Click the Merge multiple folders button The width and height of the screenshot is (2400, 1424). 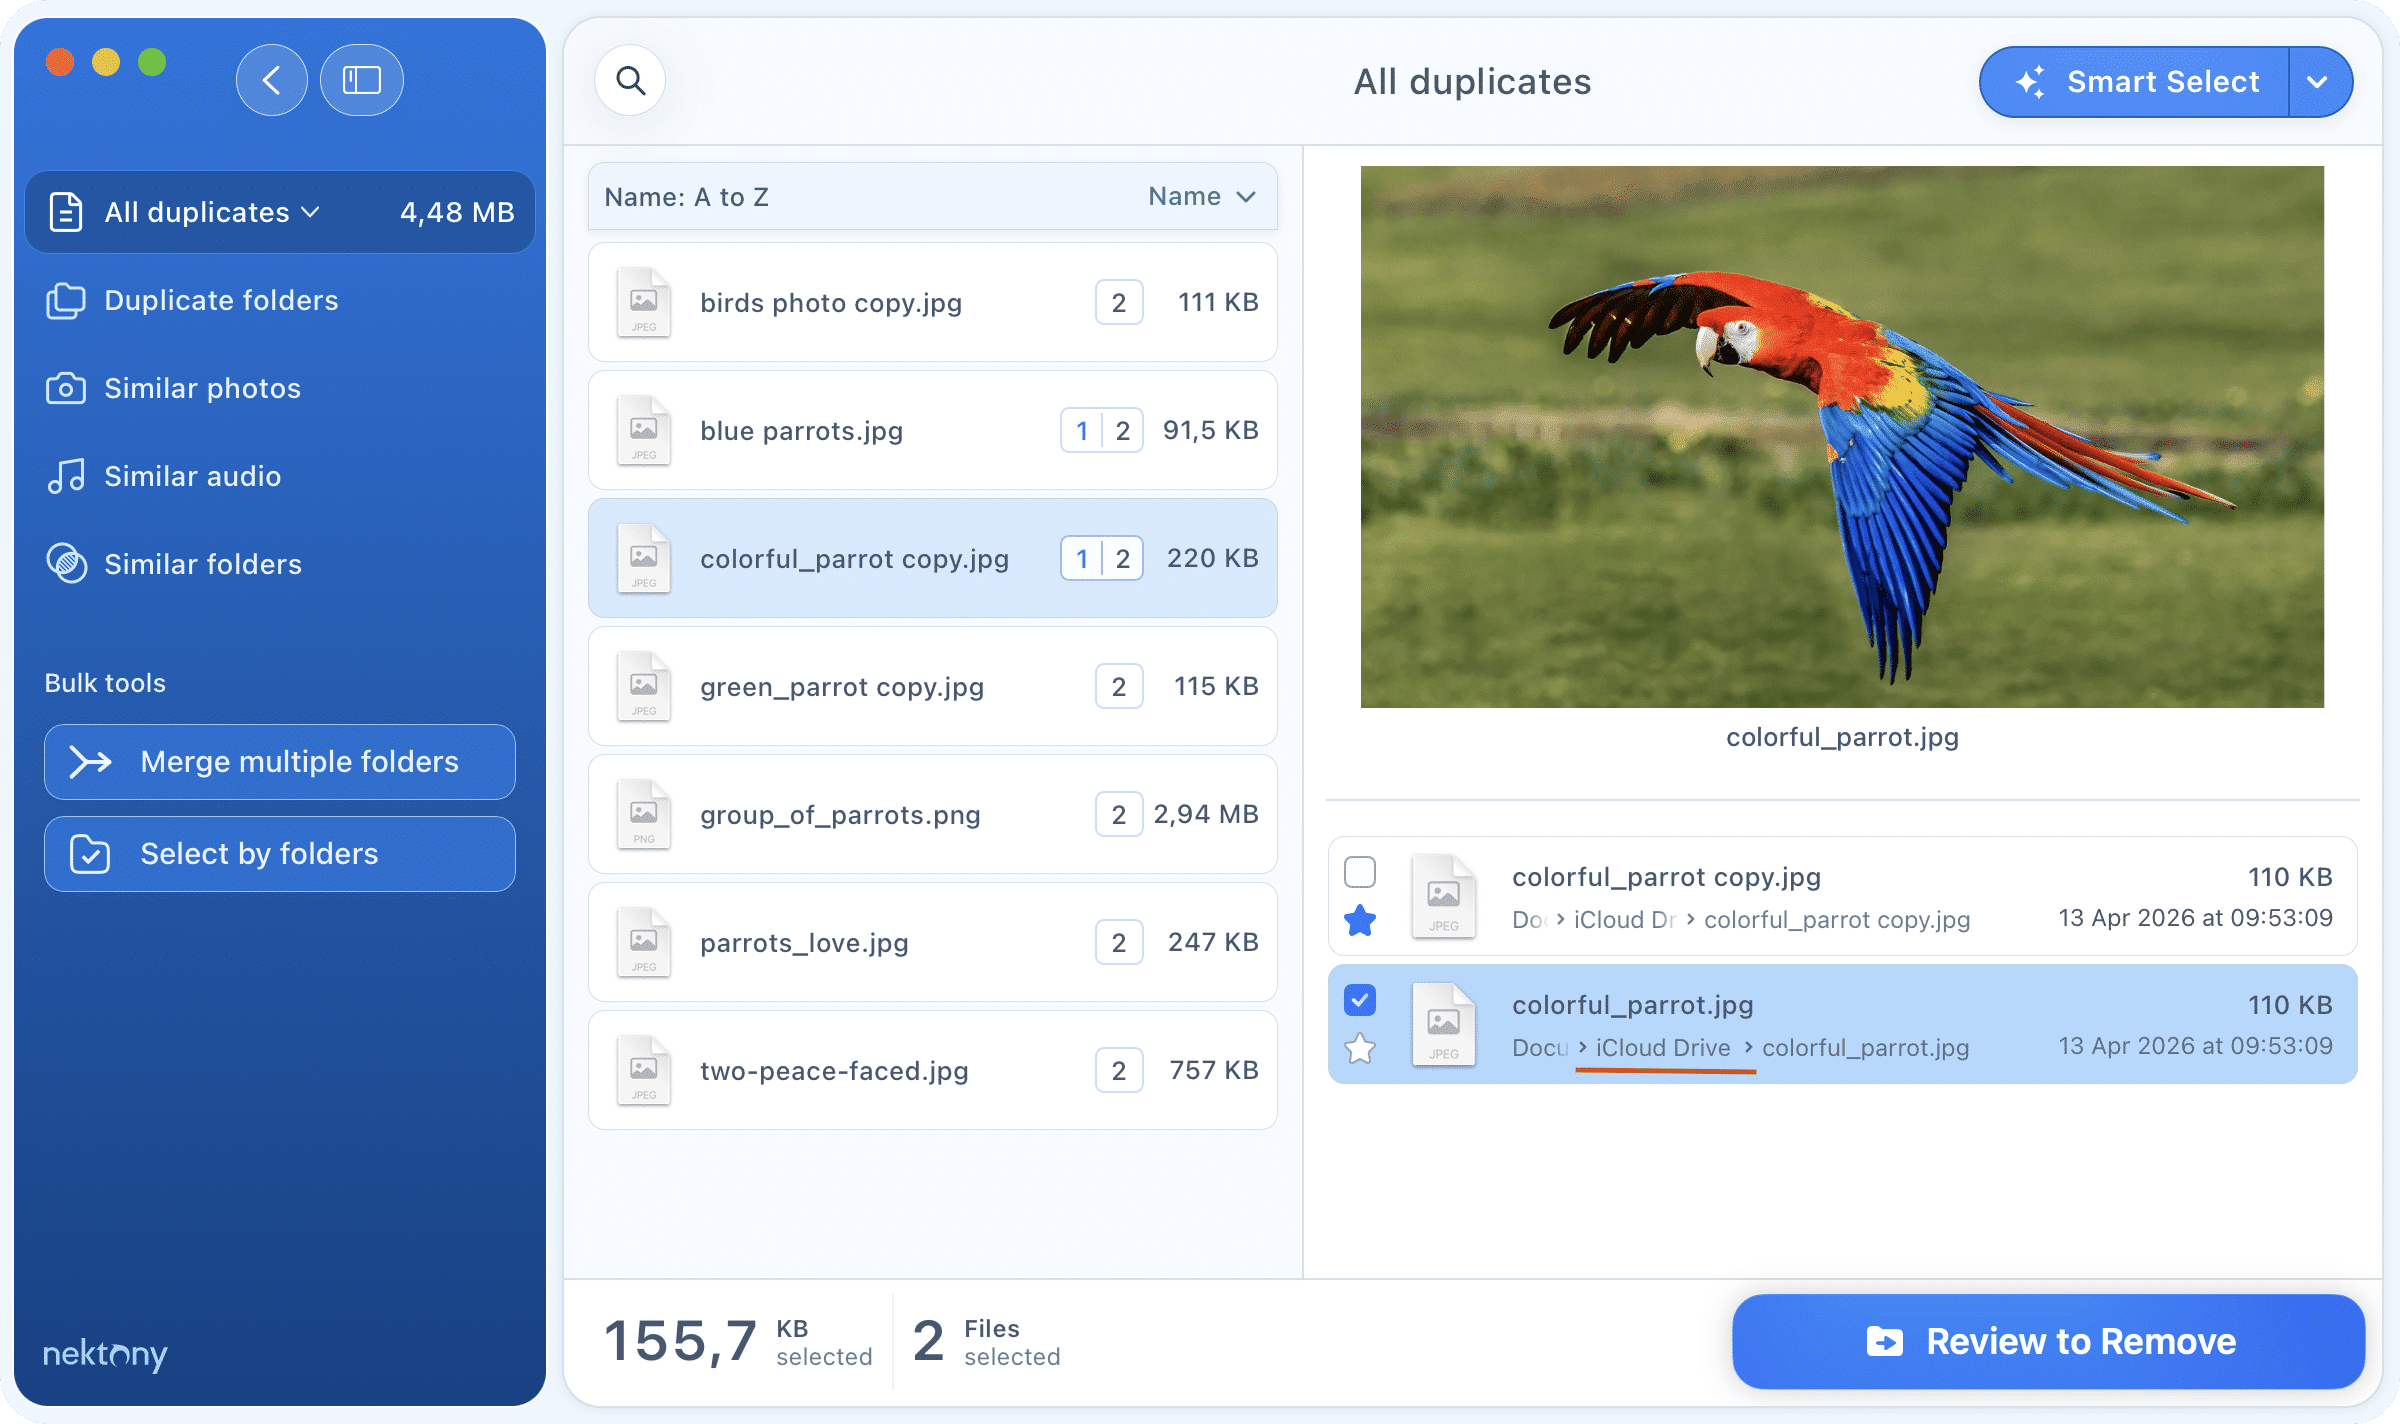point(280,761)
